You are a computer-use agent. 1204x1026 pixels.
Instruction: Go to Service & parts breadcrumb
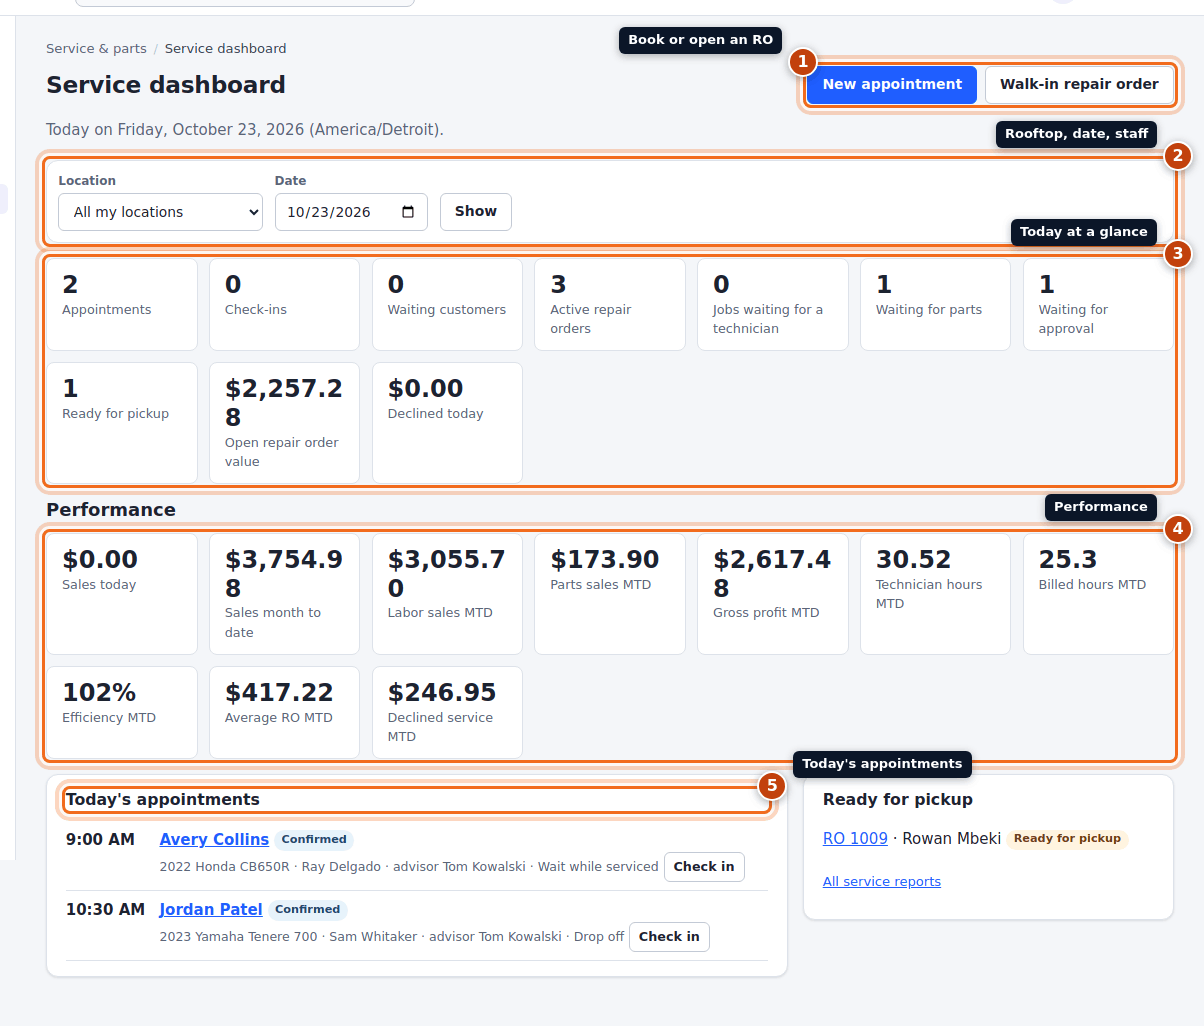point(96,48)
